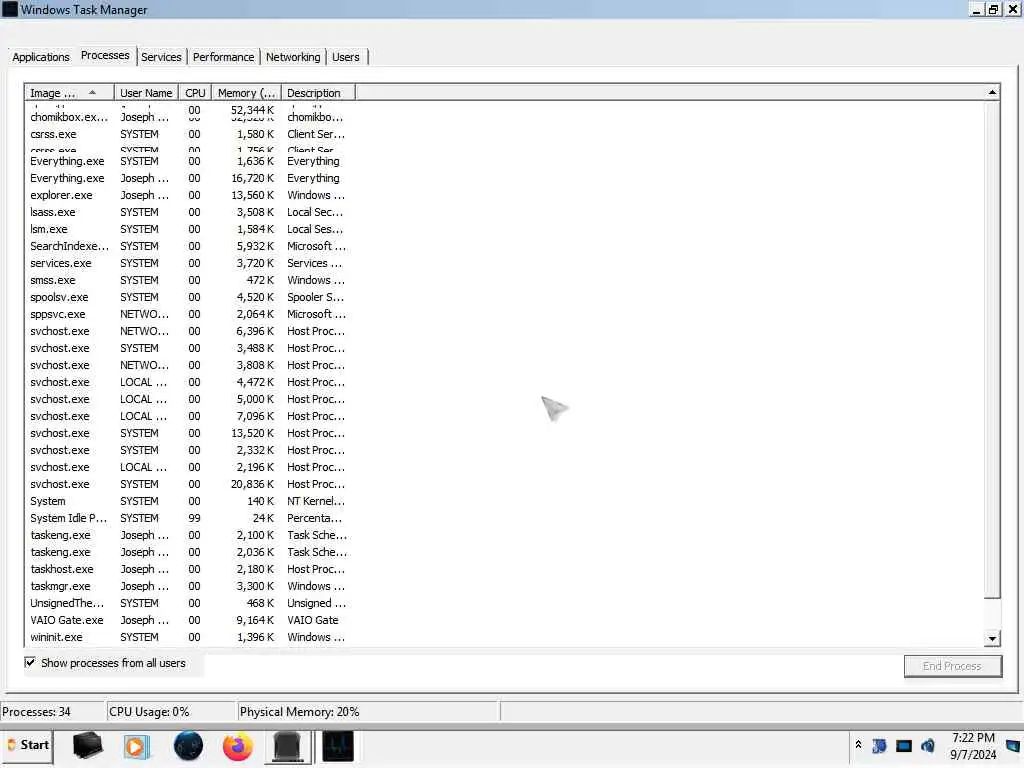Screen dimensions: 1024x768
Task: Open the volume tray icon
Action: [927, 746]
